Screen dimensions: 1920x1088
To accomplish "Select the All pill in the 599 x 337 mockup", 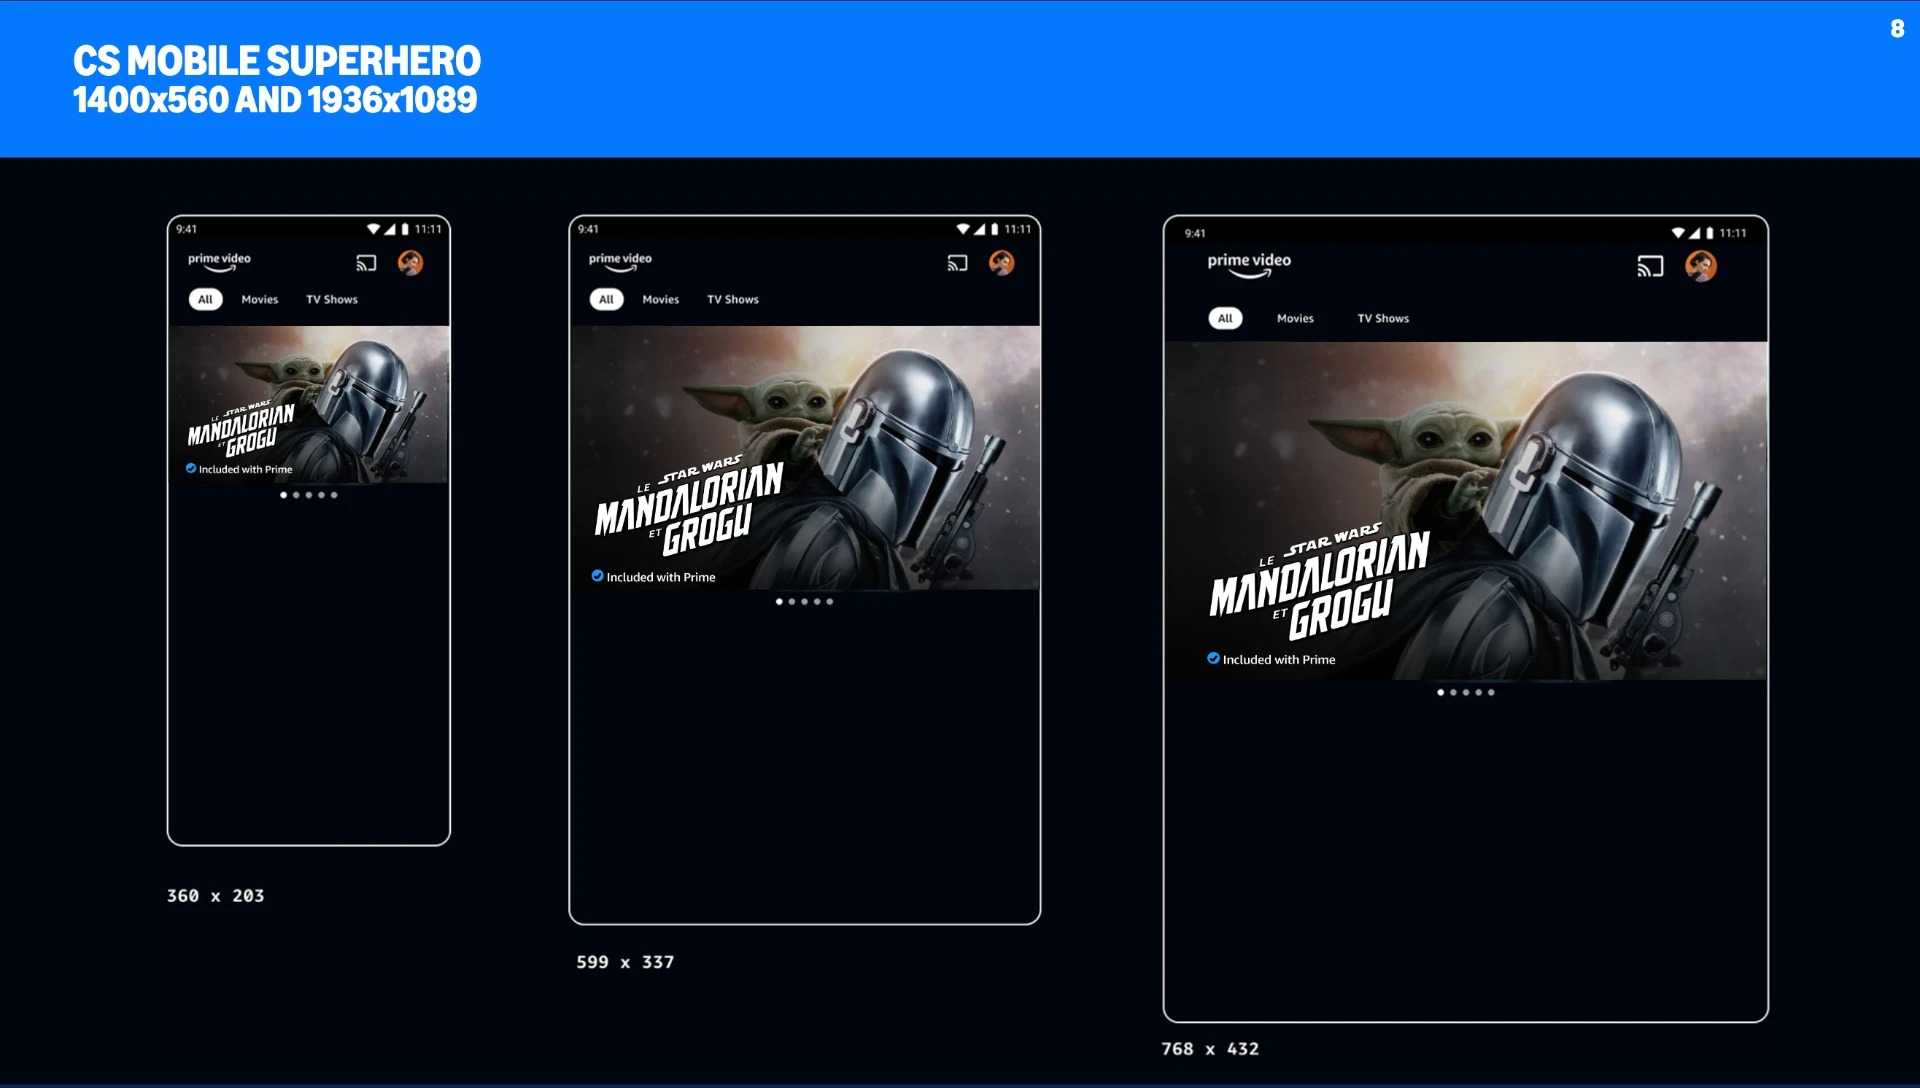I will [x=606, y=299].
